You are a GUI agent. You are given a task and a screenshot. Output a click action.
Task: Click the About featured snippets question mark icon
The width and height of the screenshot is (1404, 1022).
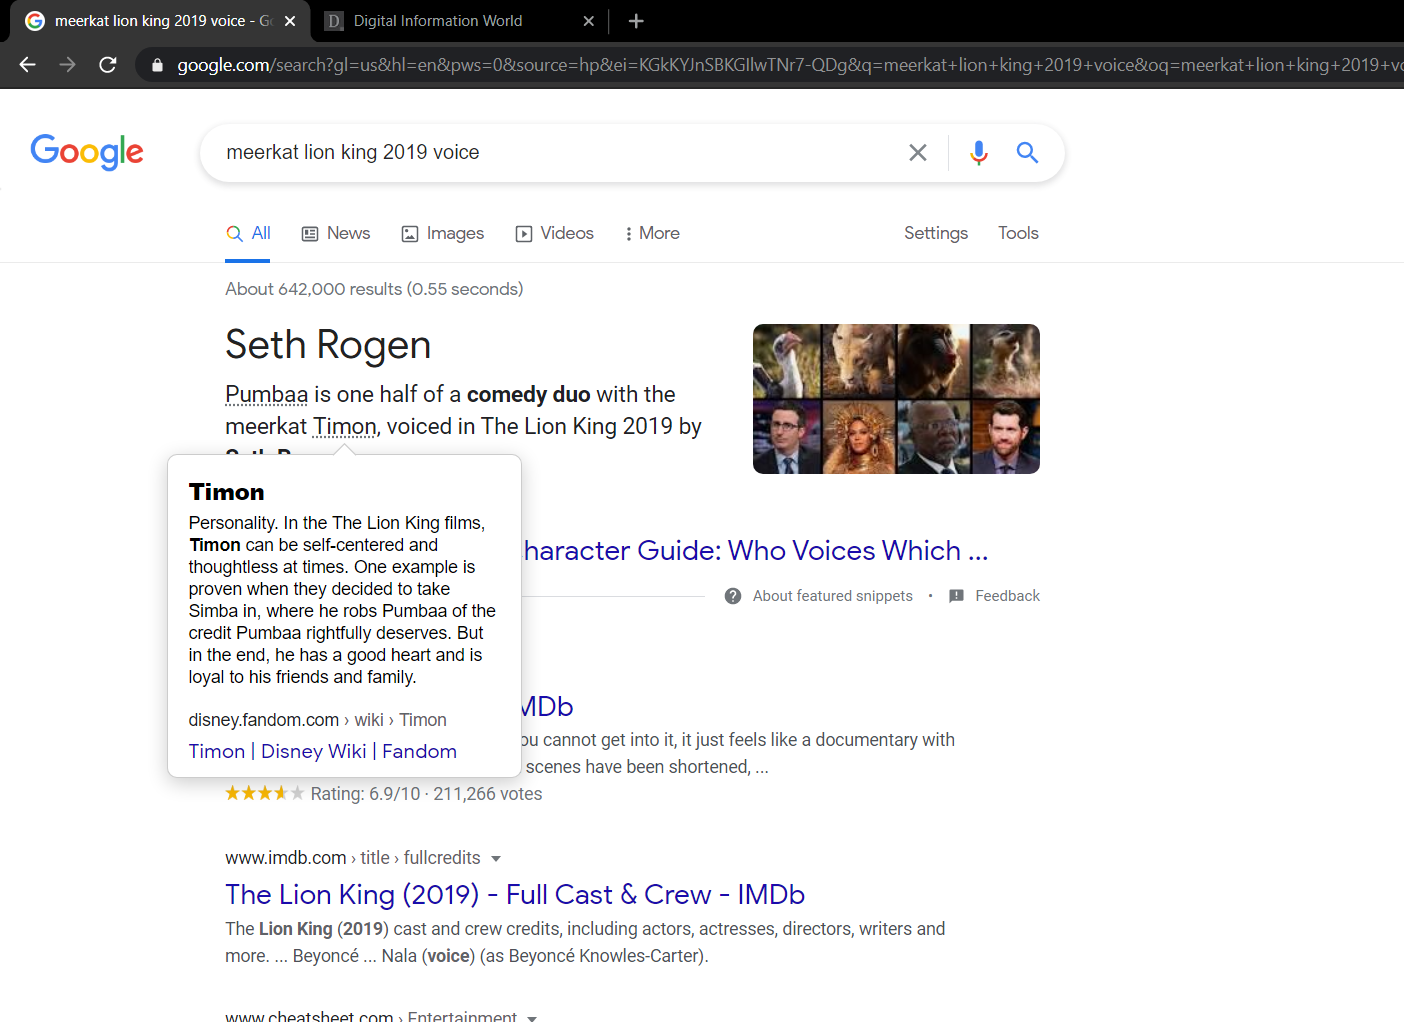pyautogui.click(x=733, y=596)
